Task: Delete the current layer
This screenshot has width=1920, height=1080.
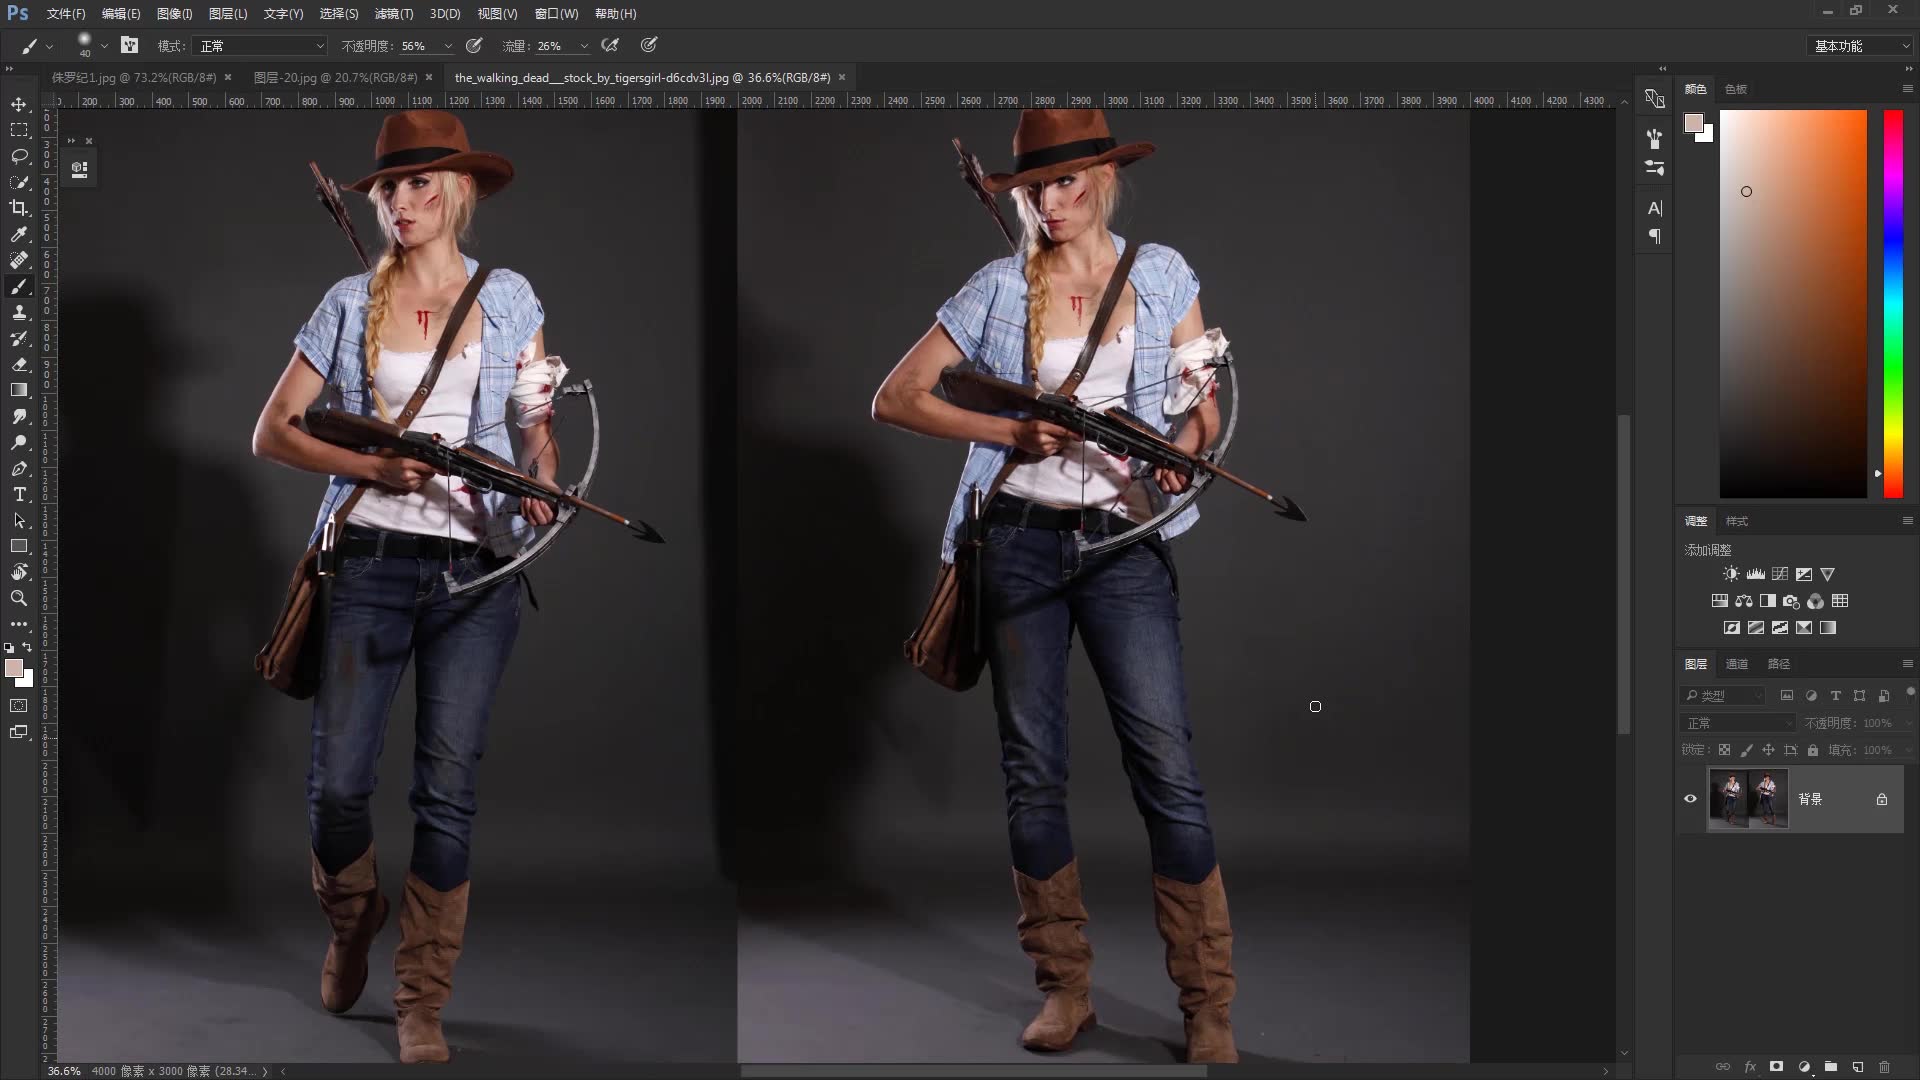Action: 1884,1067
